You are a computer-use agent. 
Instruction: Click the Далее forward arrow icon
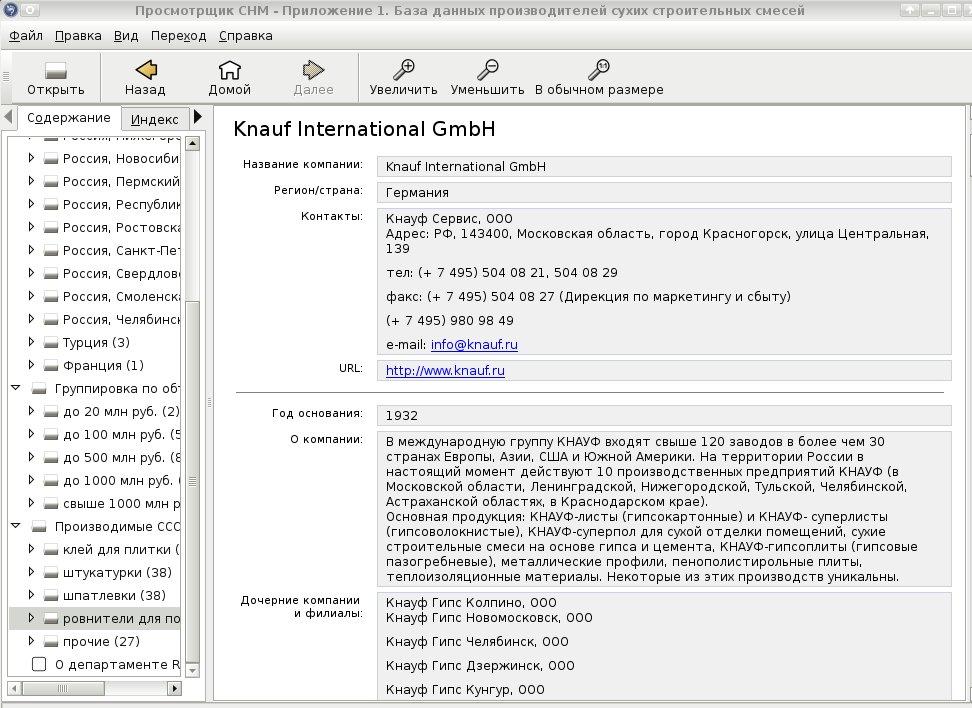coord(313,69)
